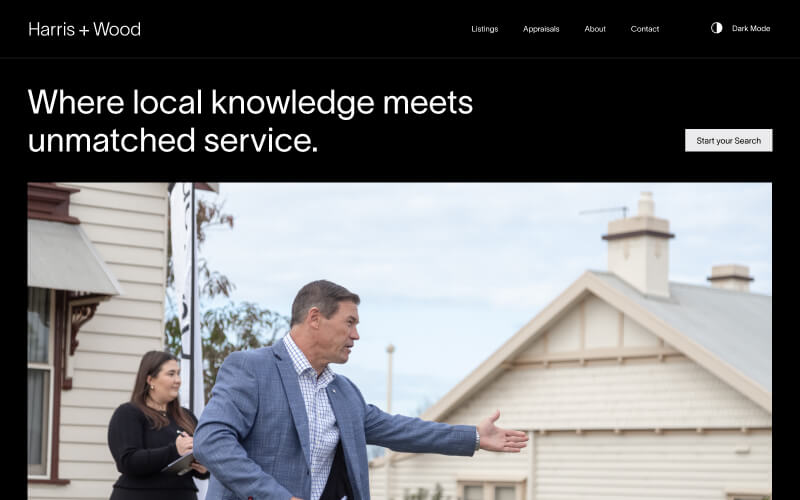Click the clipboard the woman is holding
Image resolution: width=800 pixels, height=500 pixels.
pos(180,464)
